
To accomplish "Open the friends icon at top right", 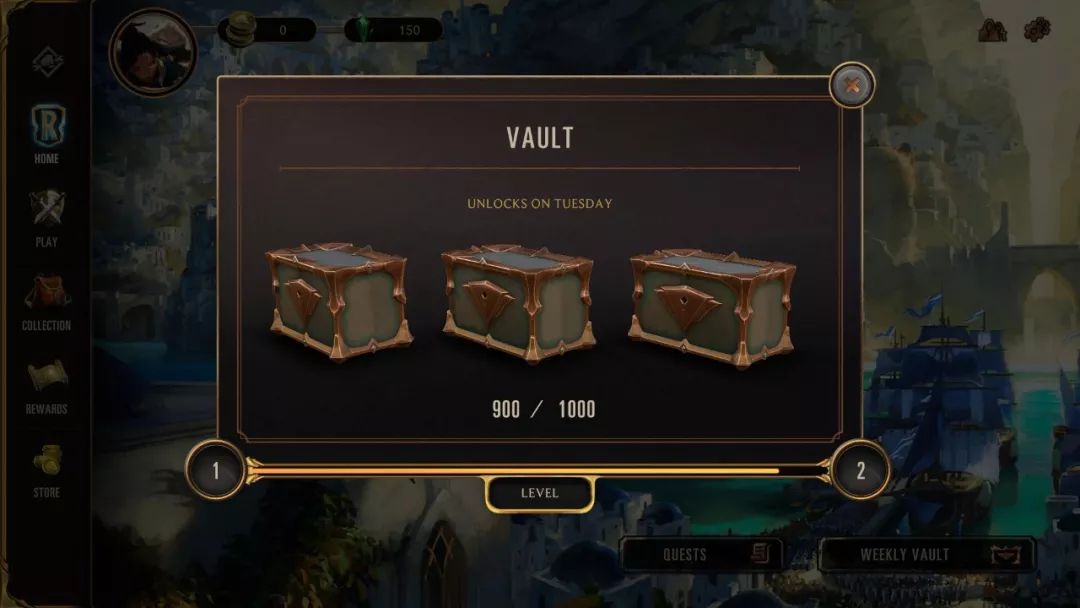I will point(992,30).
